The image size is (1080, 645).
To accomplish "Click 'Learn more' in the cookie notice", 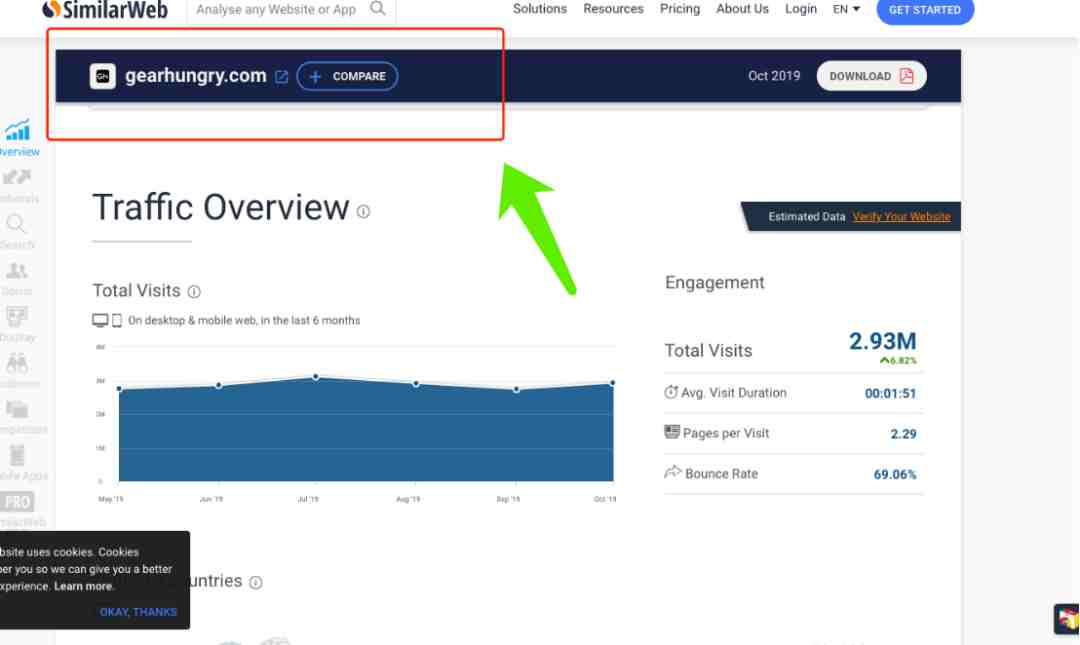I will [83, 586].
